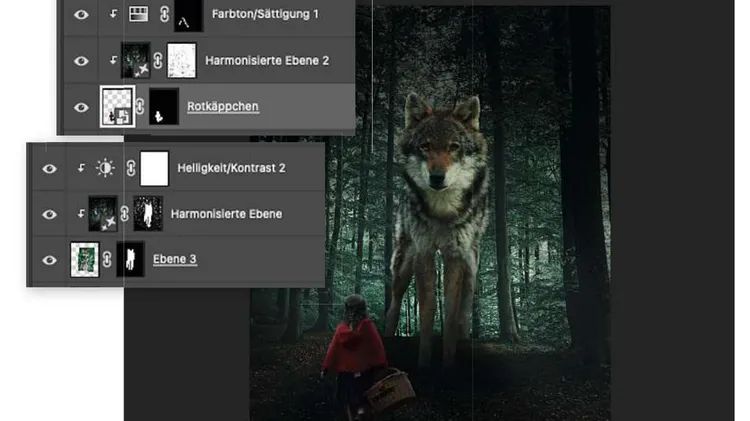Viewport: 750px width, 421px height.
Task: Click clipping arrow on Harmonisierte Ebene 2
Action: (x=108, y=61)
